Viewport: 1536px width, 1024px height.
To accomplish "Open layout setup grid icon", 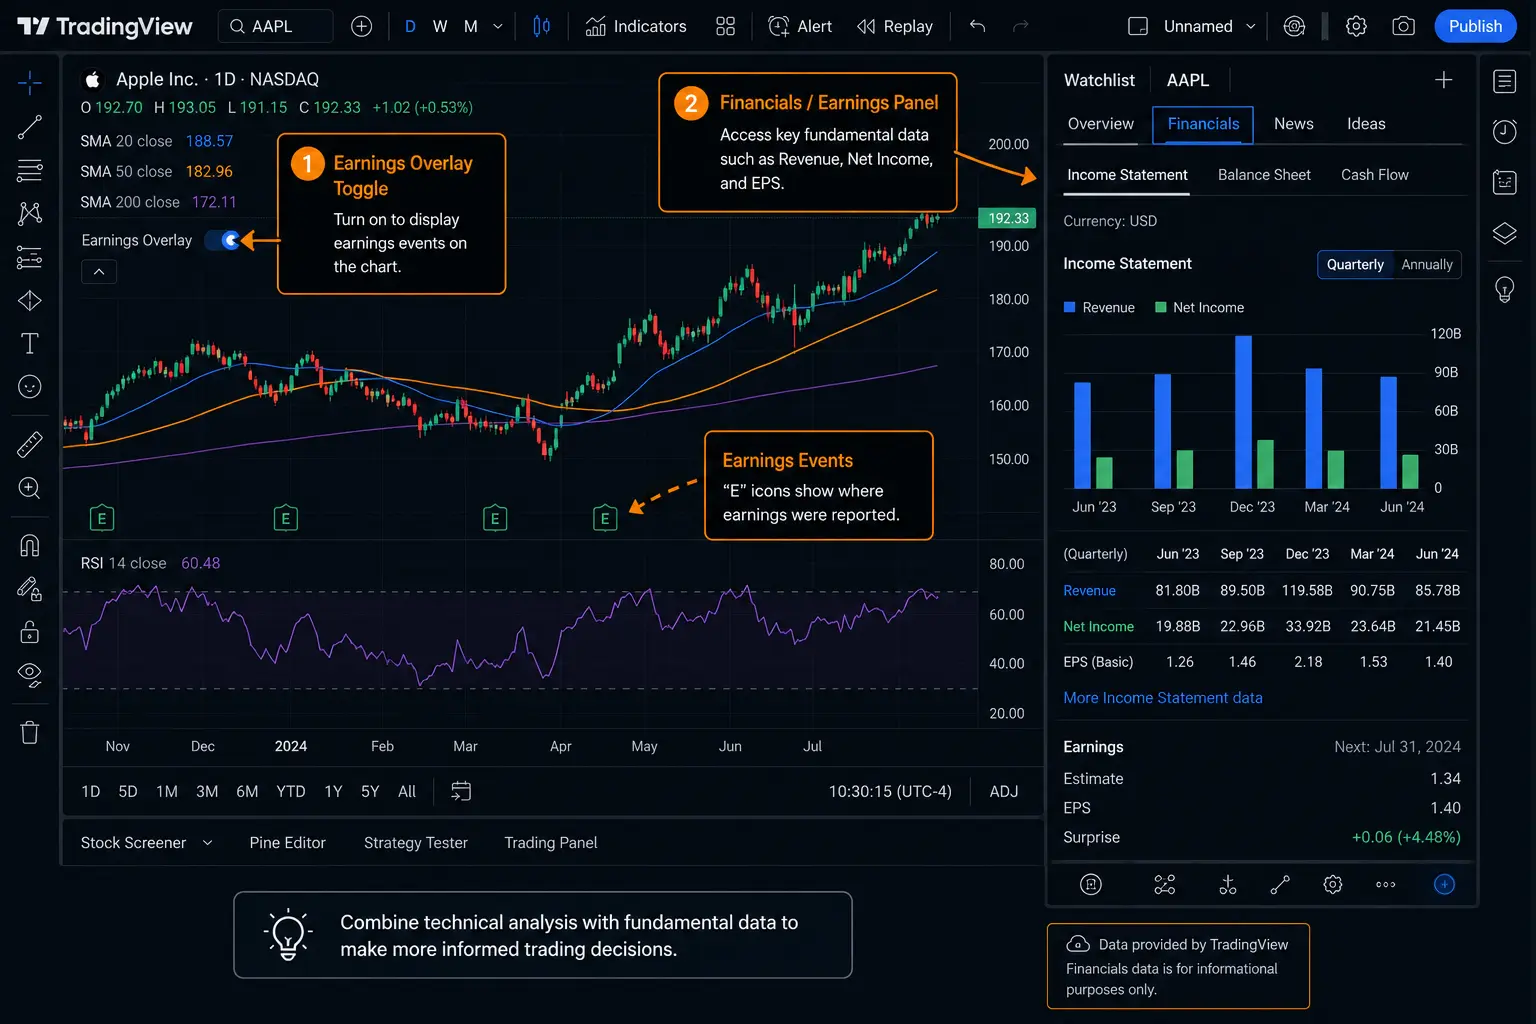I will tap(726, 27).
